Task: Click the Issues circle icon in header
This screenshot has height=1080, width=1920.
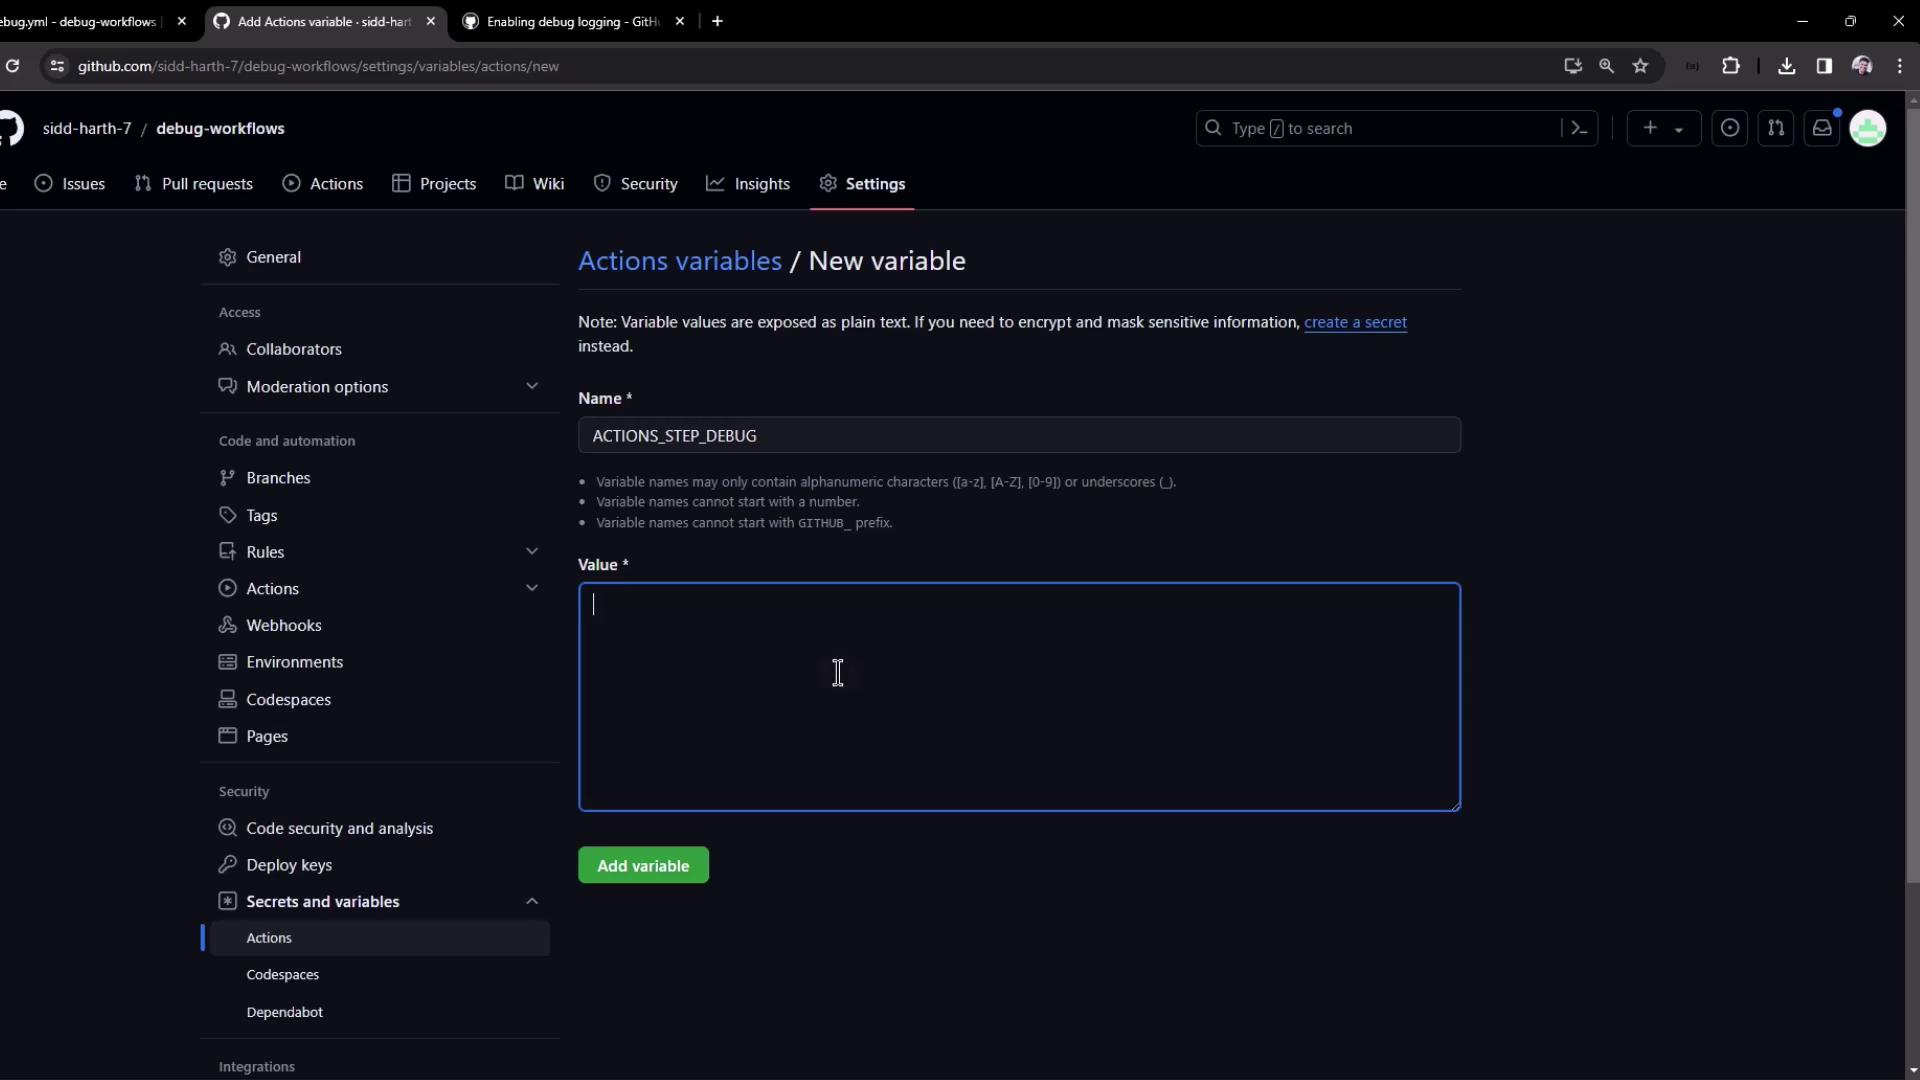Action: 1730,128
